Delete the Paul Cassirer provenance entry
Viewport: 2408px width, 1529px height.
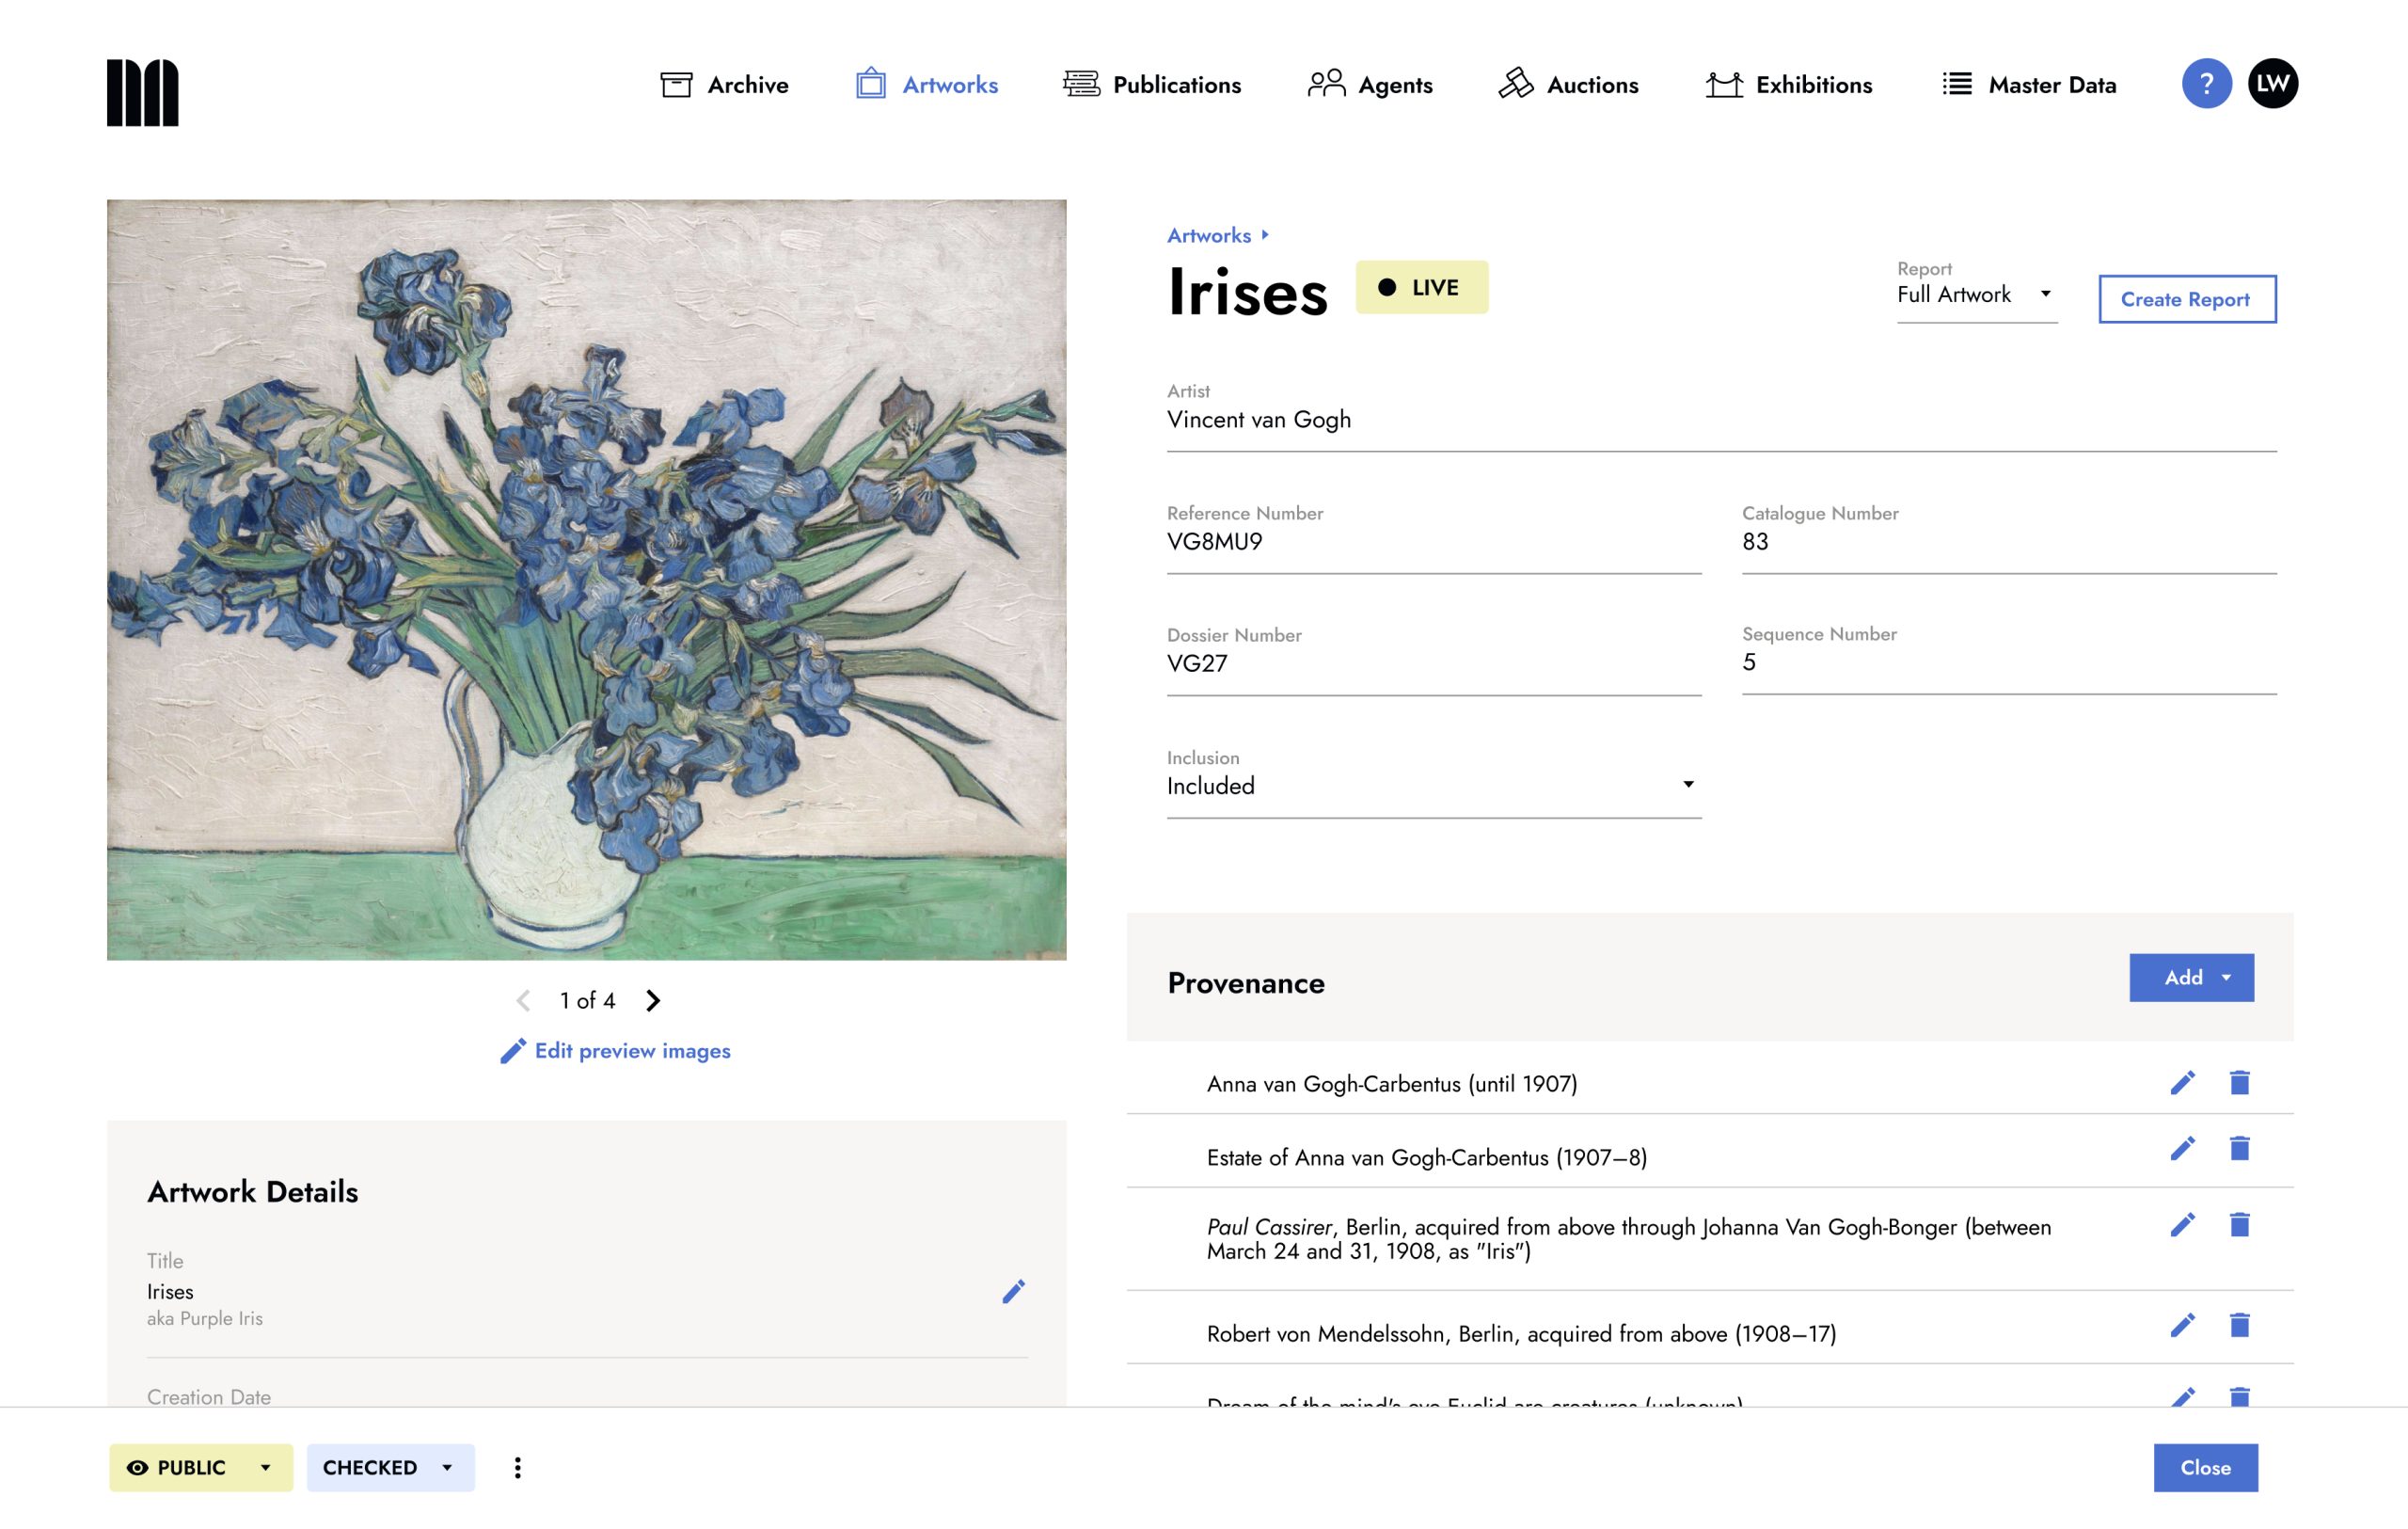2239,1224
